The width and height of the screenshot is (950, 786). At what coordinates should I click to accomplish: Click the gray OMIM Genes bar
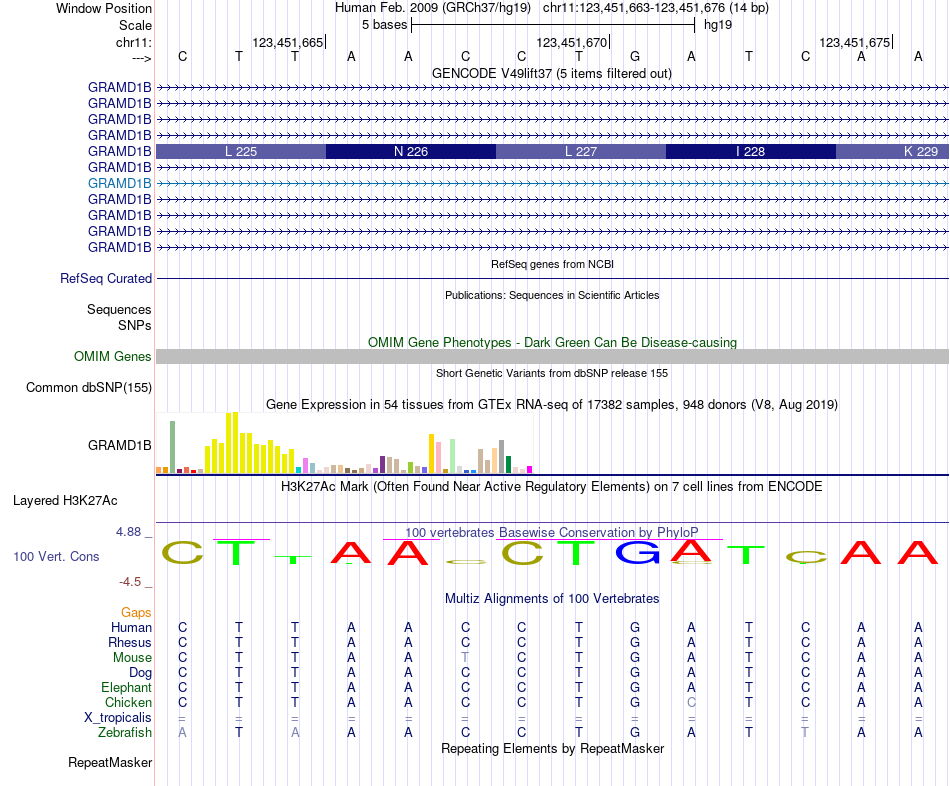(553, 356)
